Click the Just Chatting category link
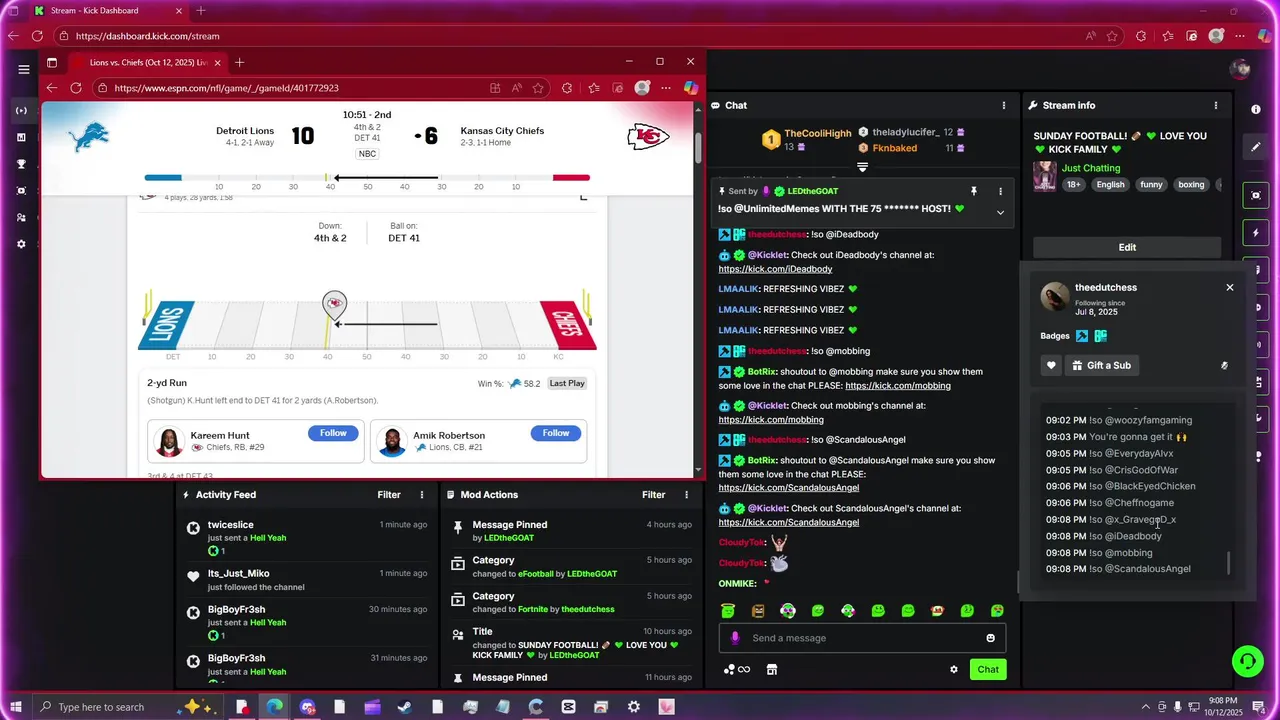Viewport: 1280px width, 720px height. 1091,168
